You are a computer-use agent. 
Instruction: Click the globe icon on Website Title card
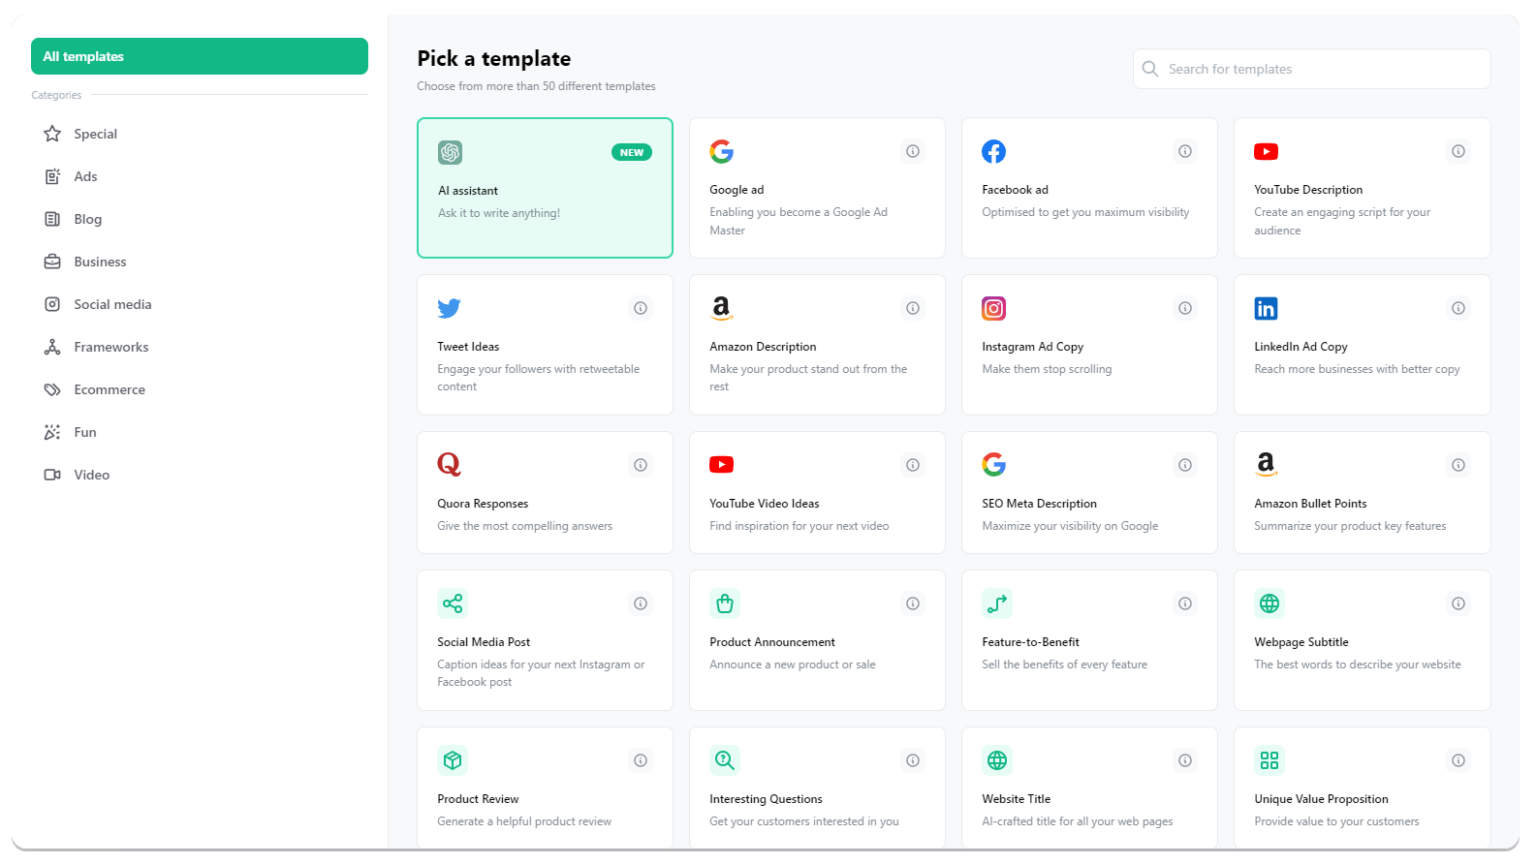(997, 760)
